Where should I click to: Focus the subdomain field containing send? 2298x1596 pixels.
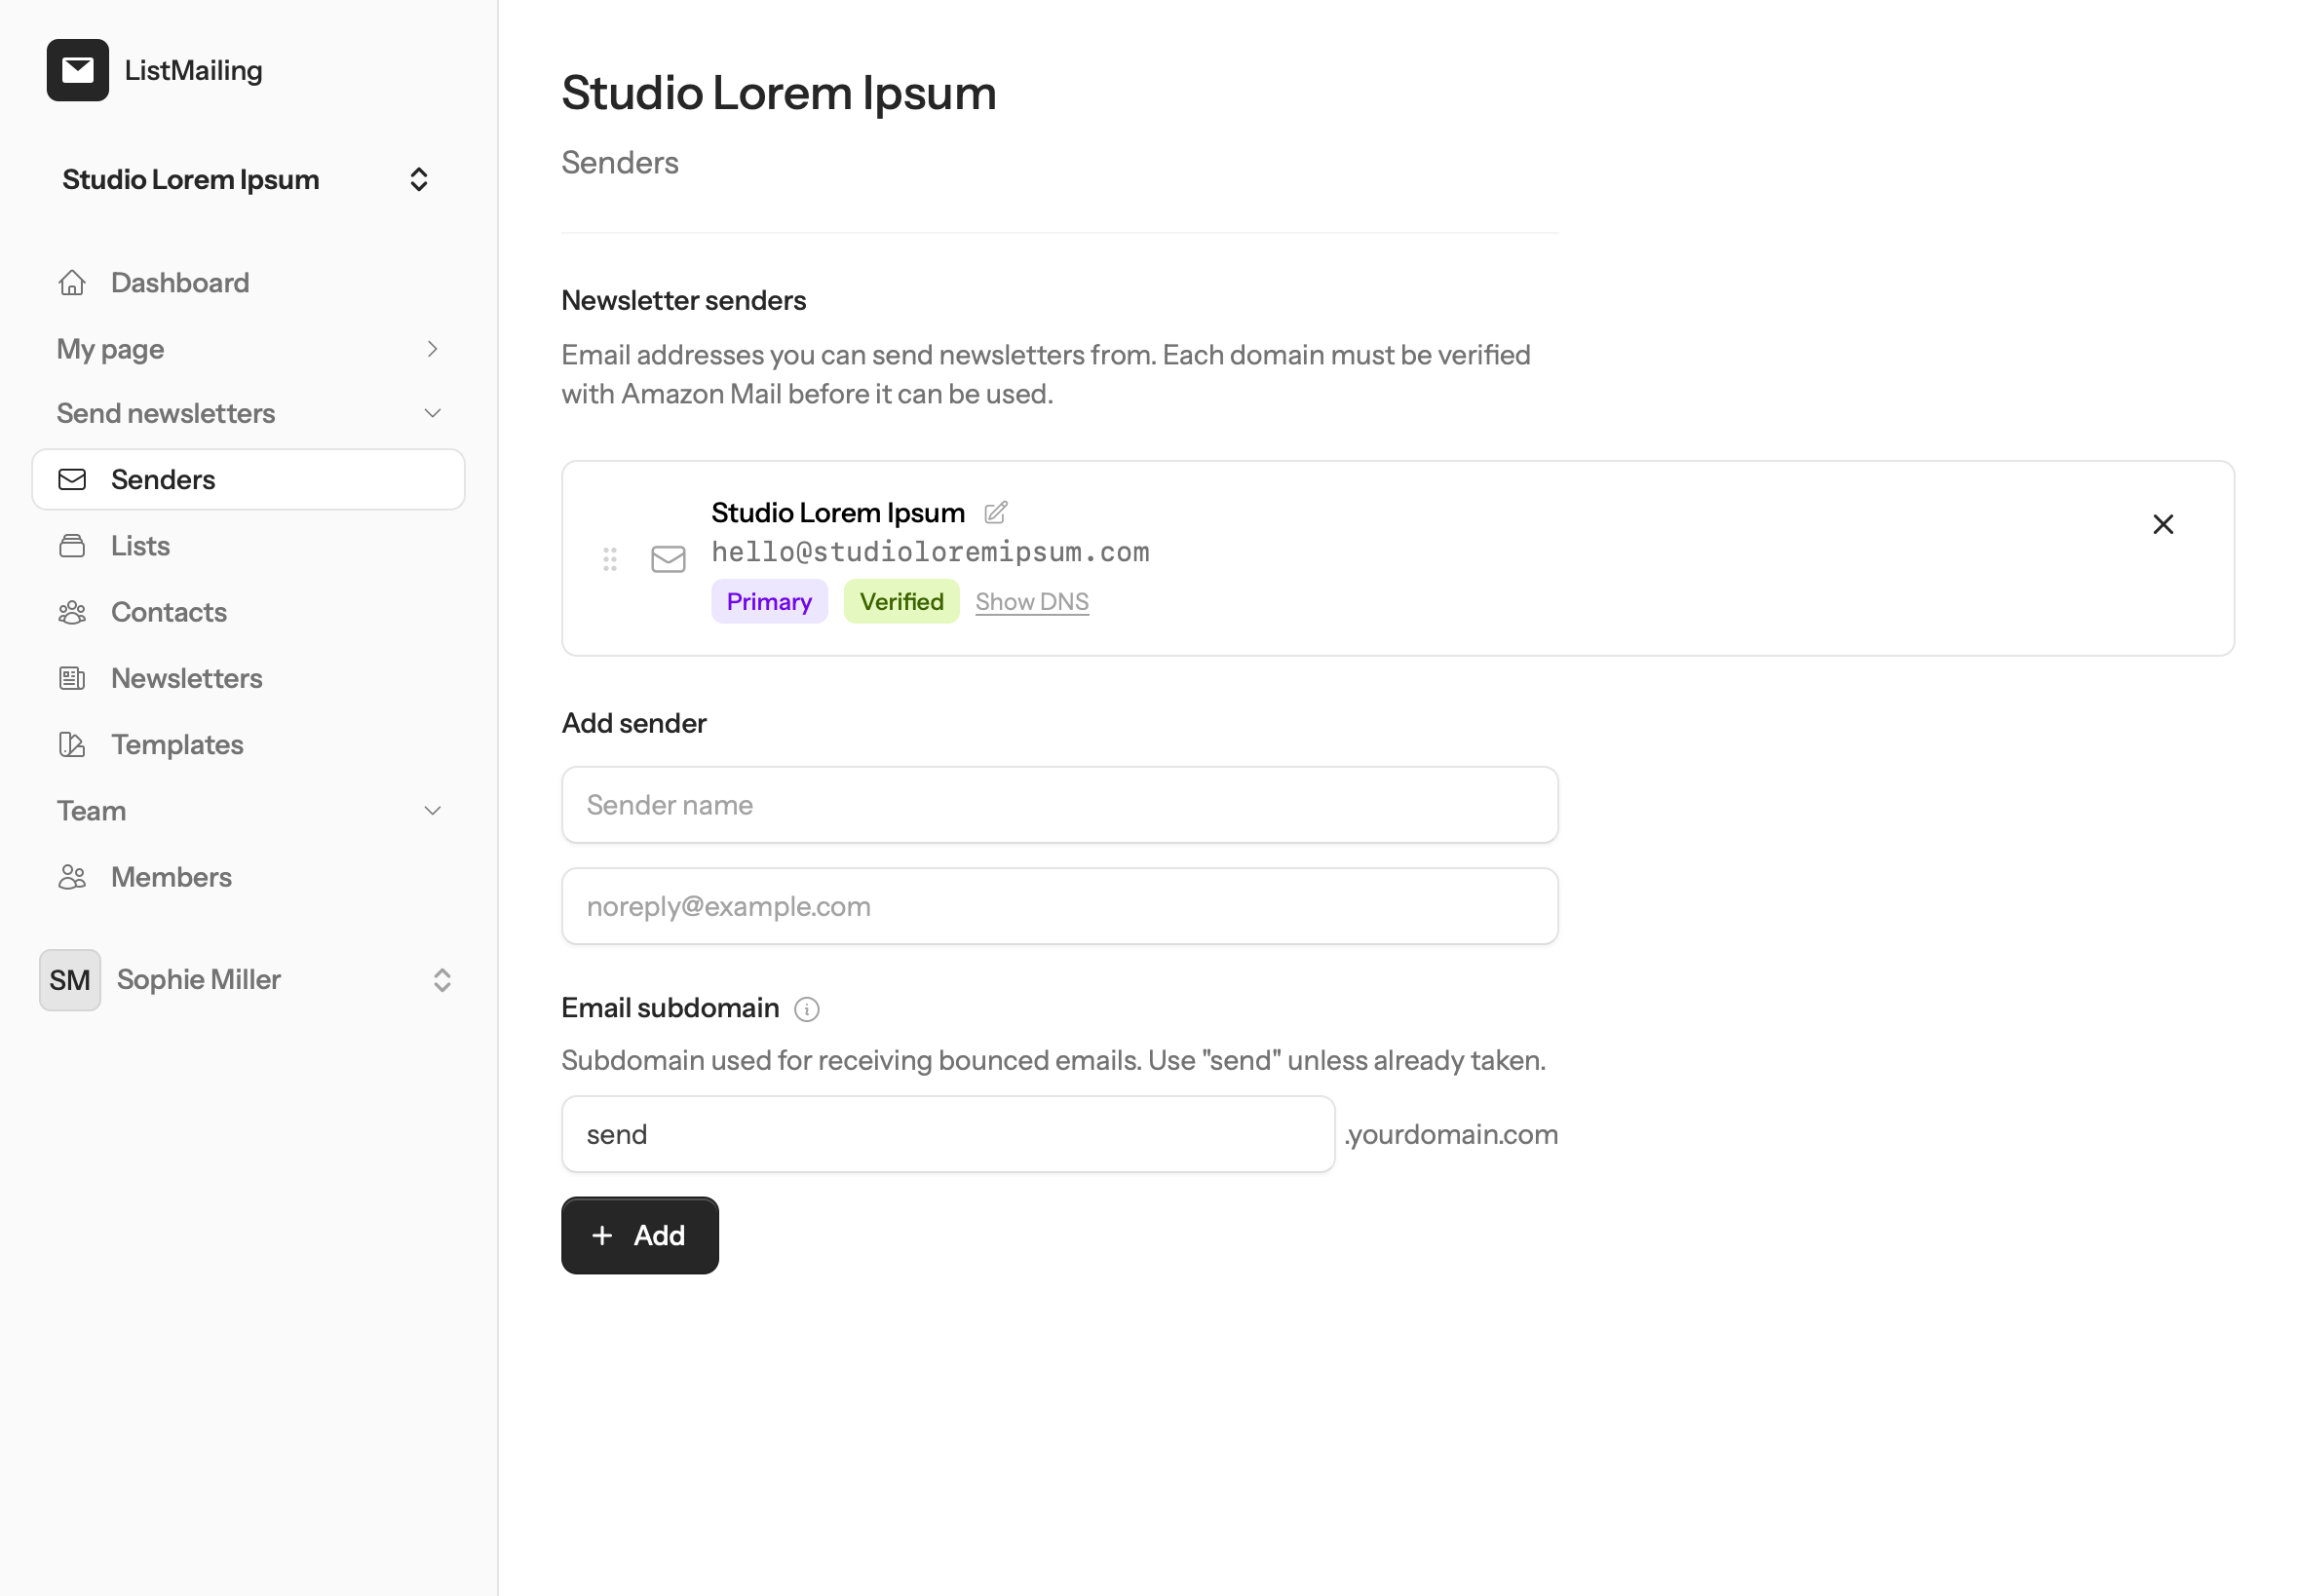point(948,1134)
